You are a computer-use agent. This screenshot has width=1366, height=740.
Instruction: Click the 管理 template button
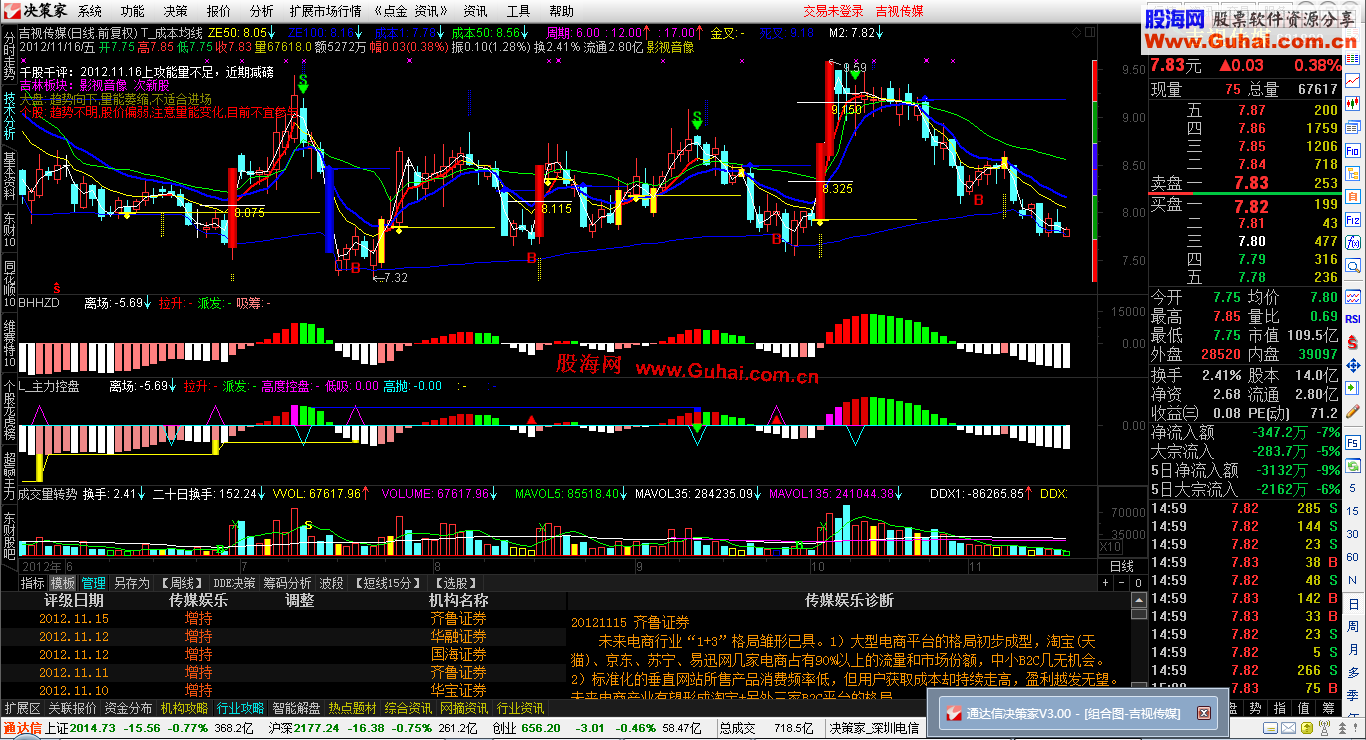(x=94, y=582)
